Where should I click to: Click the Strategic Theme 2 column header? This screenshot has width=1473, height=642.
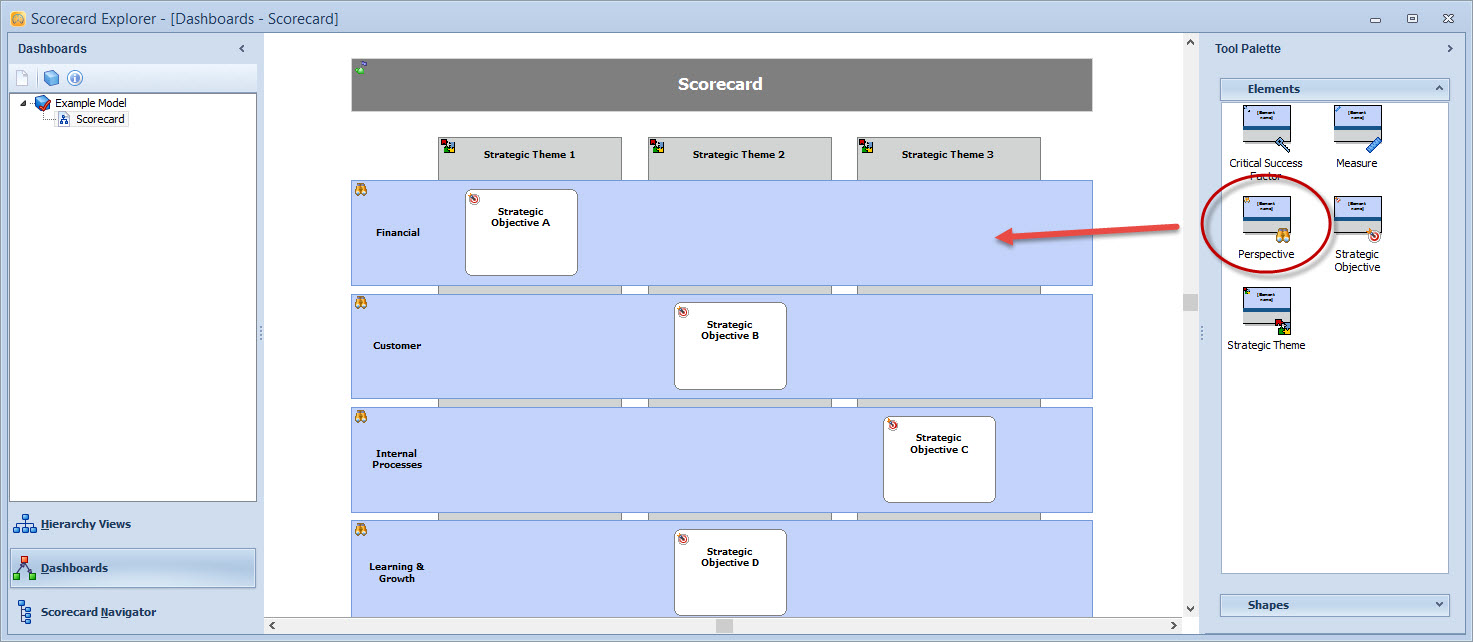click(x=739, y=156)
